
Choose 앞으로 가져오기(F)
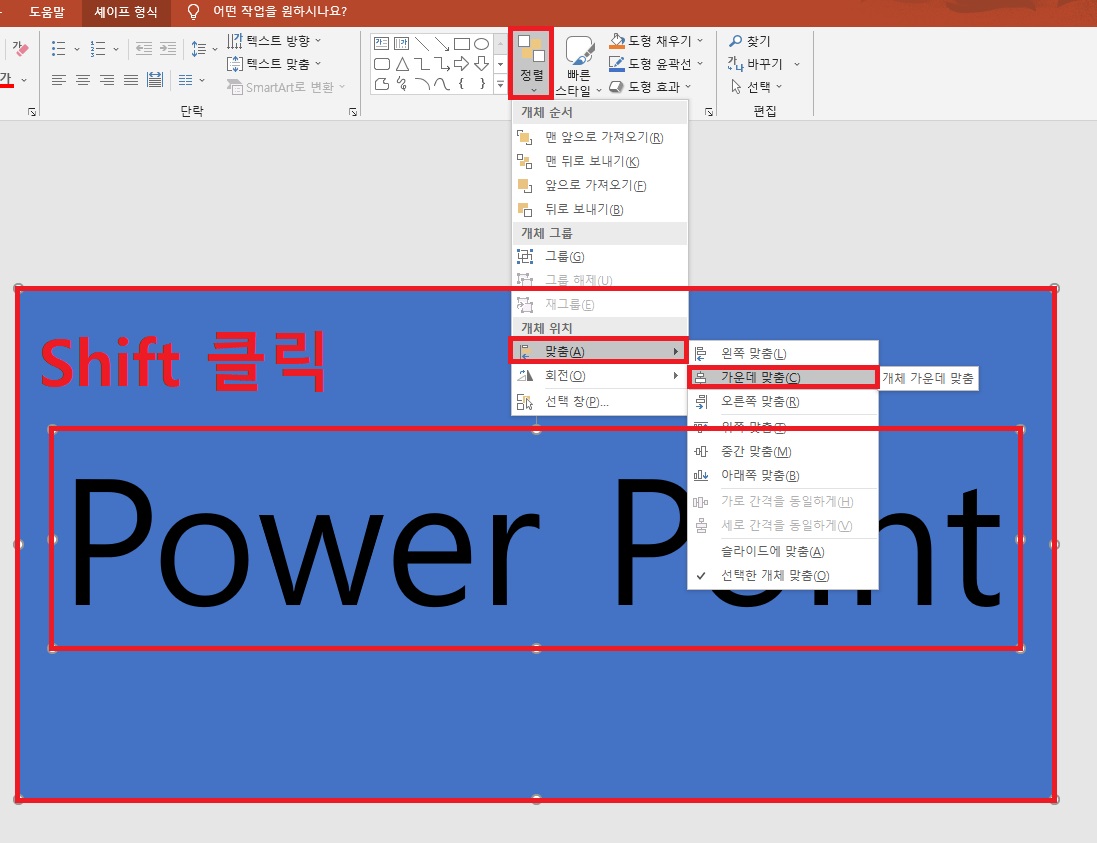click(x=599, y=185)
